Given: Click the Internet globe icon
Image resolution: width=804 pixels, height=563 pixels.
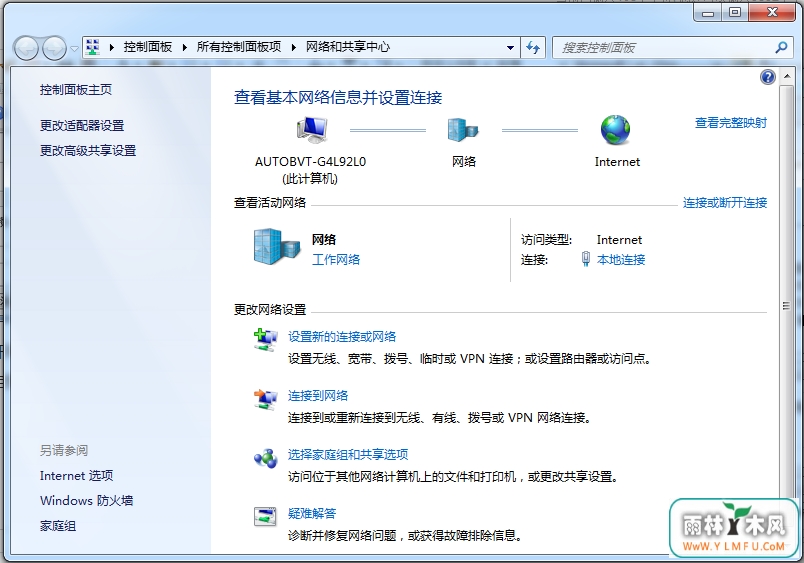Looking at the screenshot, I should click(x=615, y=129).
